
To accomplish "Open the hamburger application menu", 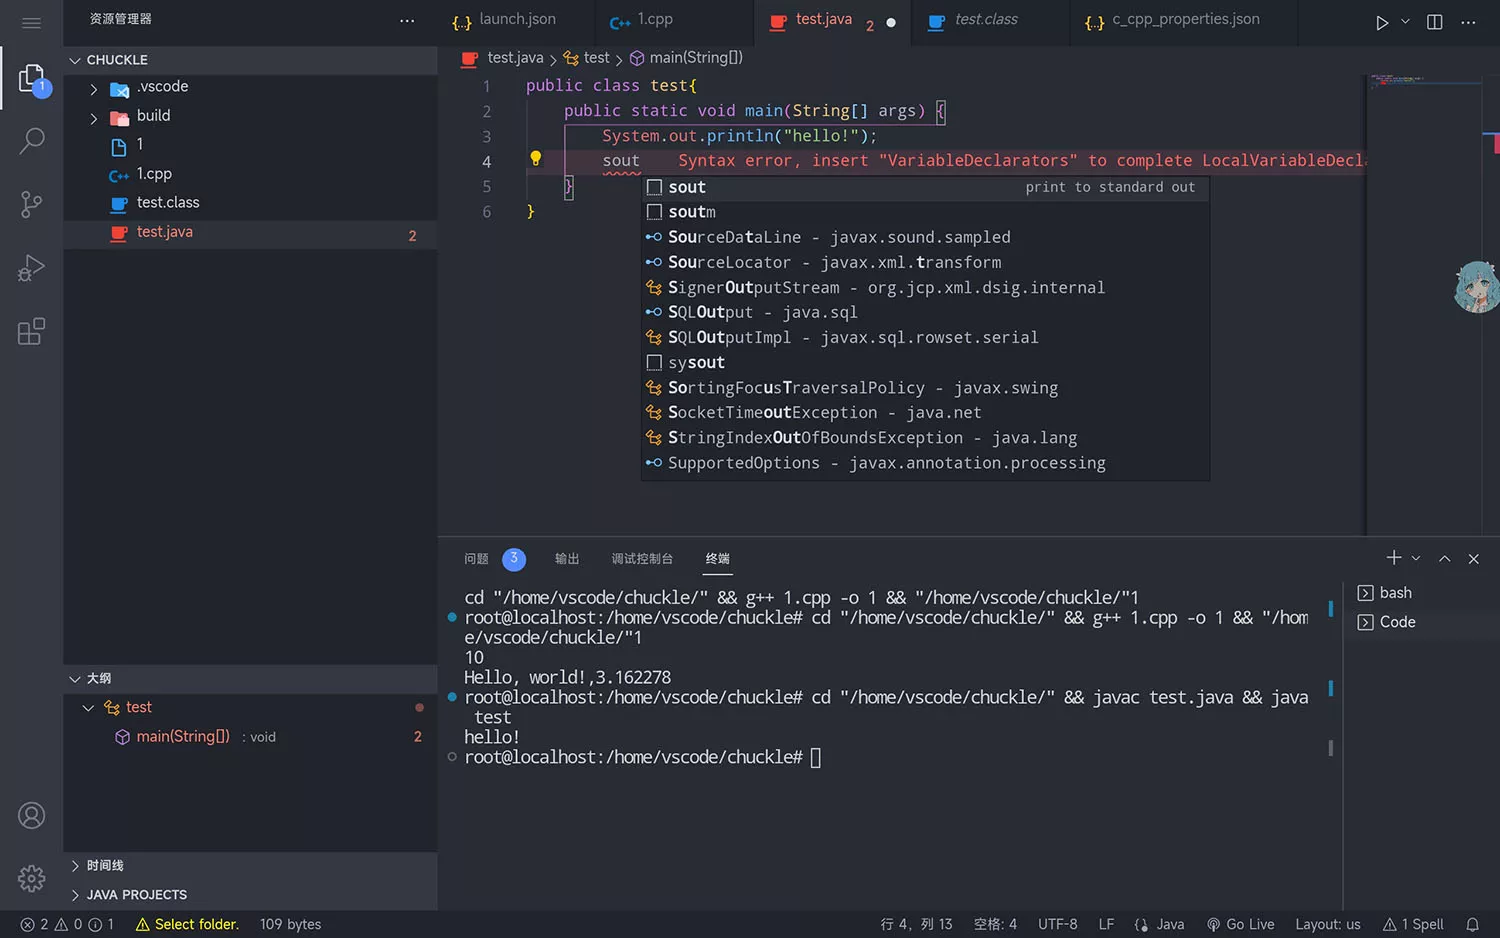I will pos(31,23).
